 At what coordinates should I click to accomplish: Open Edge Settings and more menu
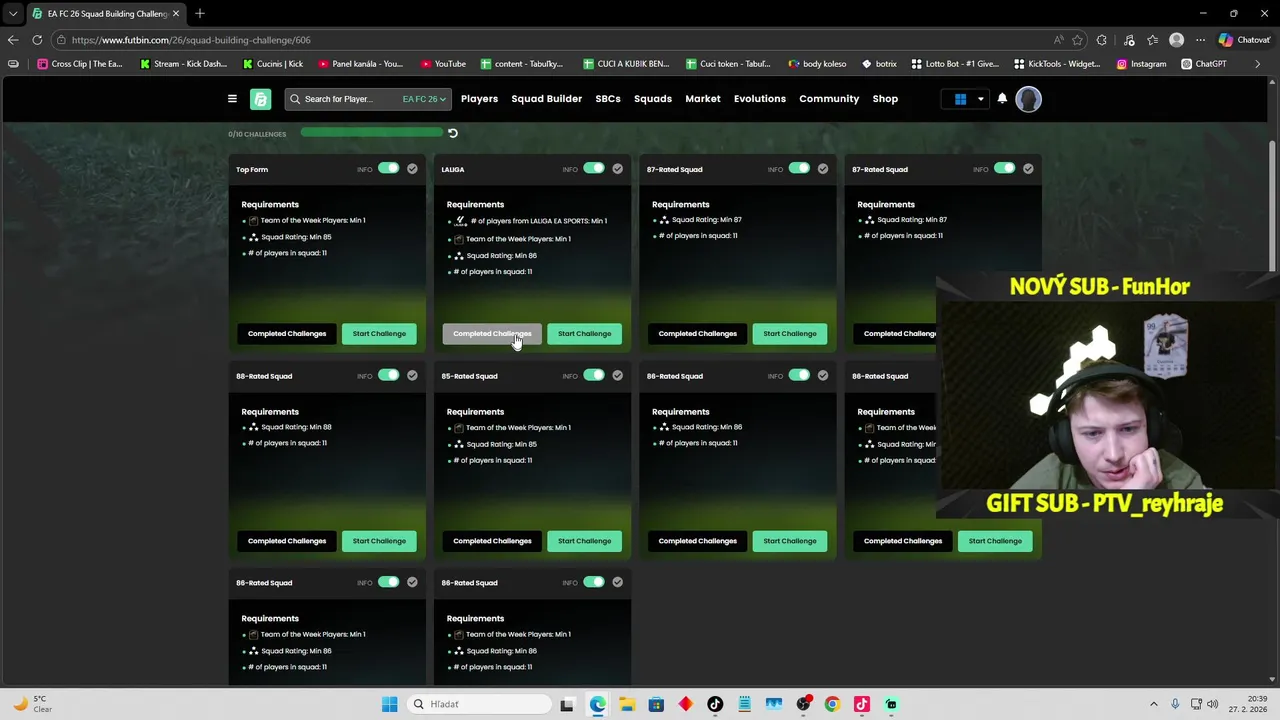pyautogui.click(x=1200, y=40)
